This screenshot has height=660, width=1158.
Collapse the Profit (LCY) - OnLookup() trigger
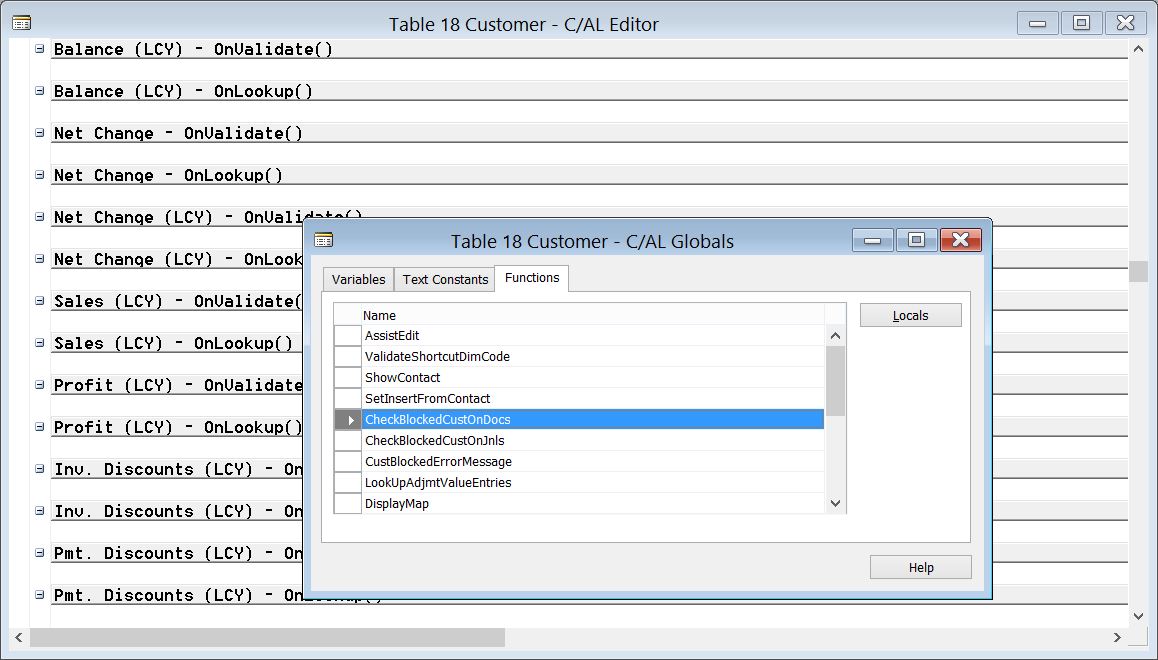(x=40, y=427)
